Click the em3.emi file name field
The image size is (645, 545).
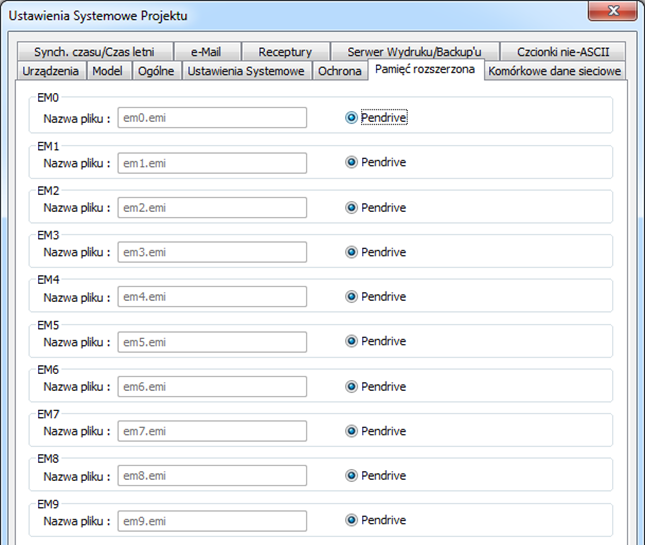pos(212,252)
